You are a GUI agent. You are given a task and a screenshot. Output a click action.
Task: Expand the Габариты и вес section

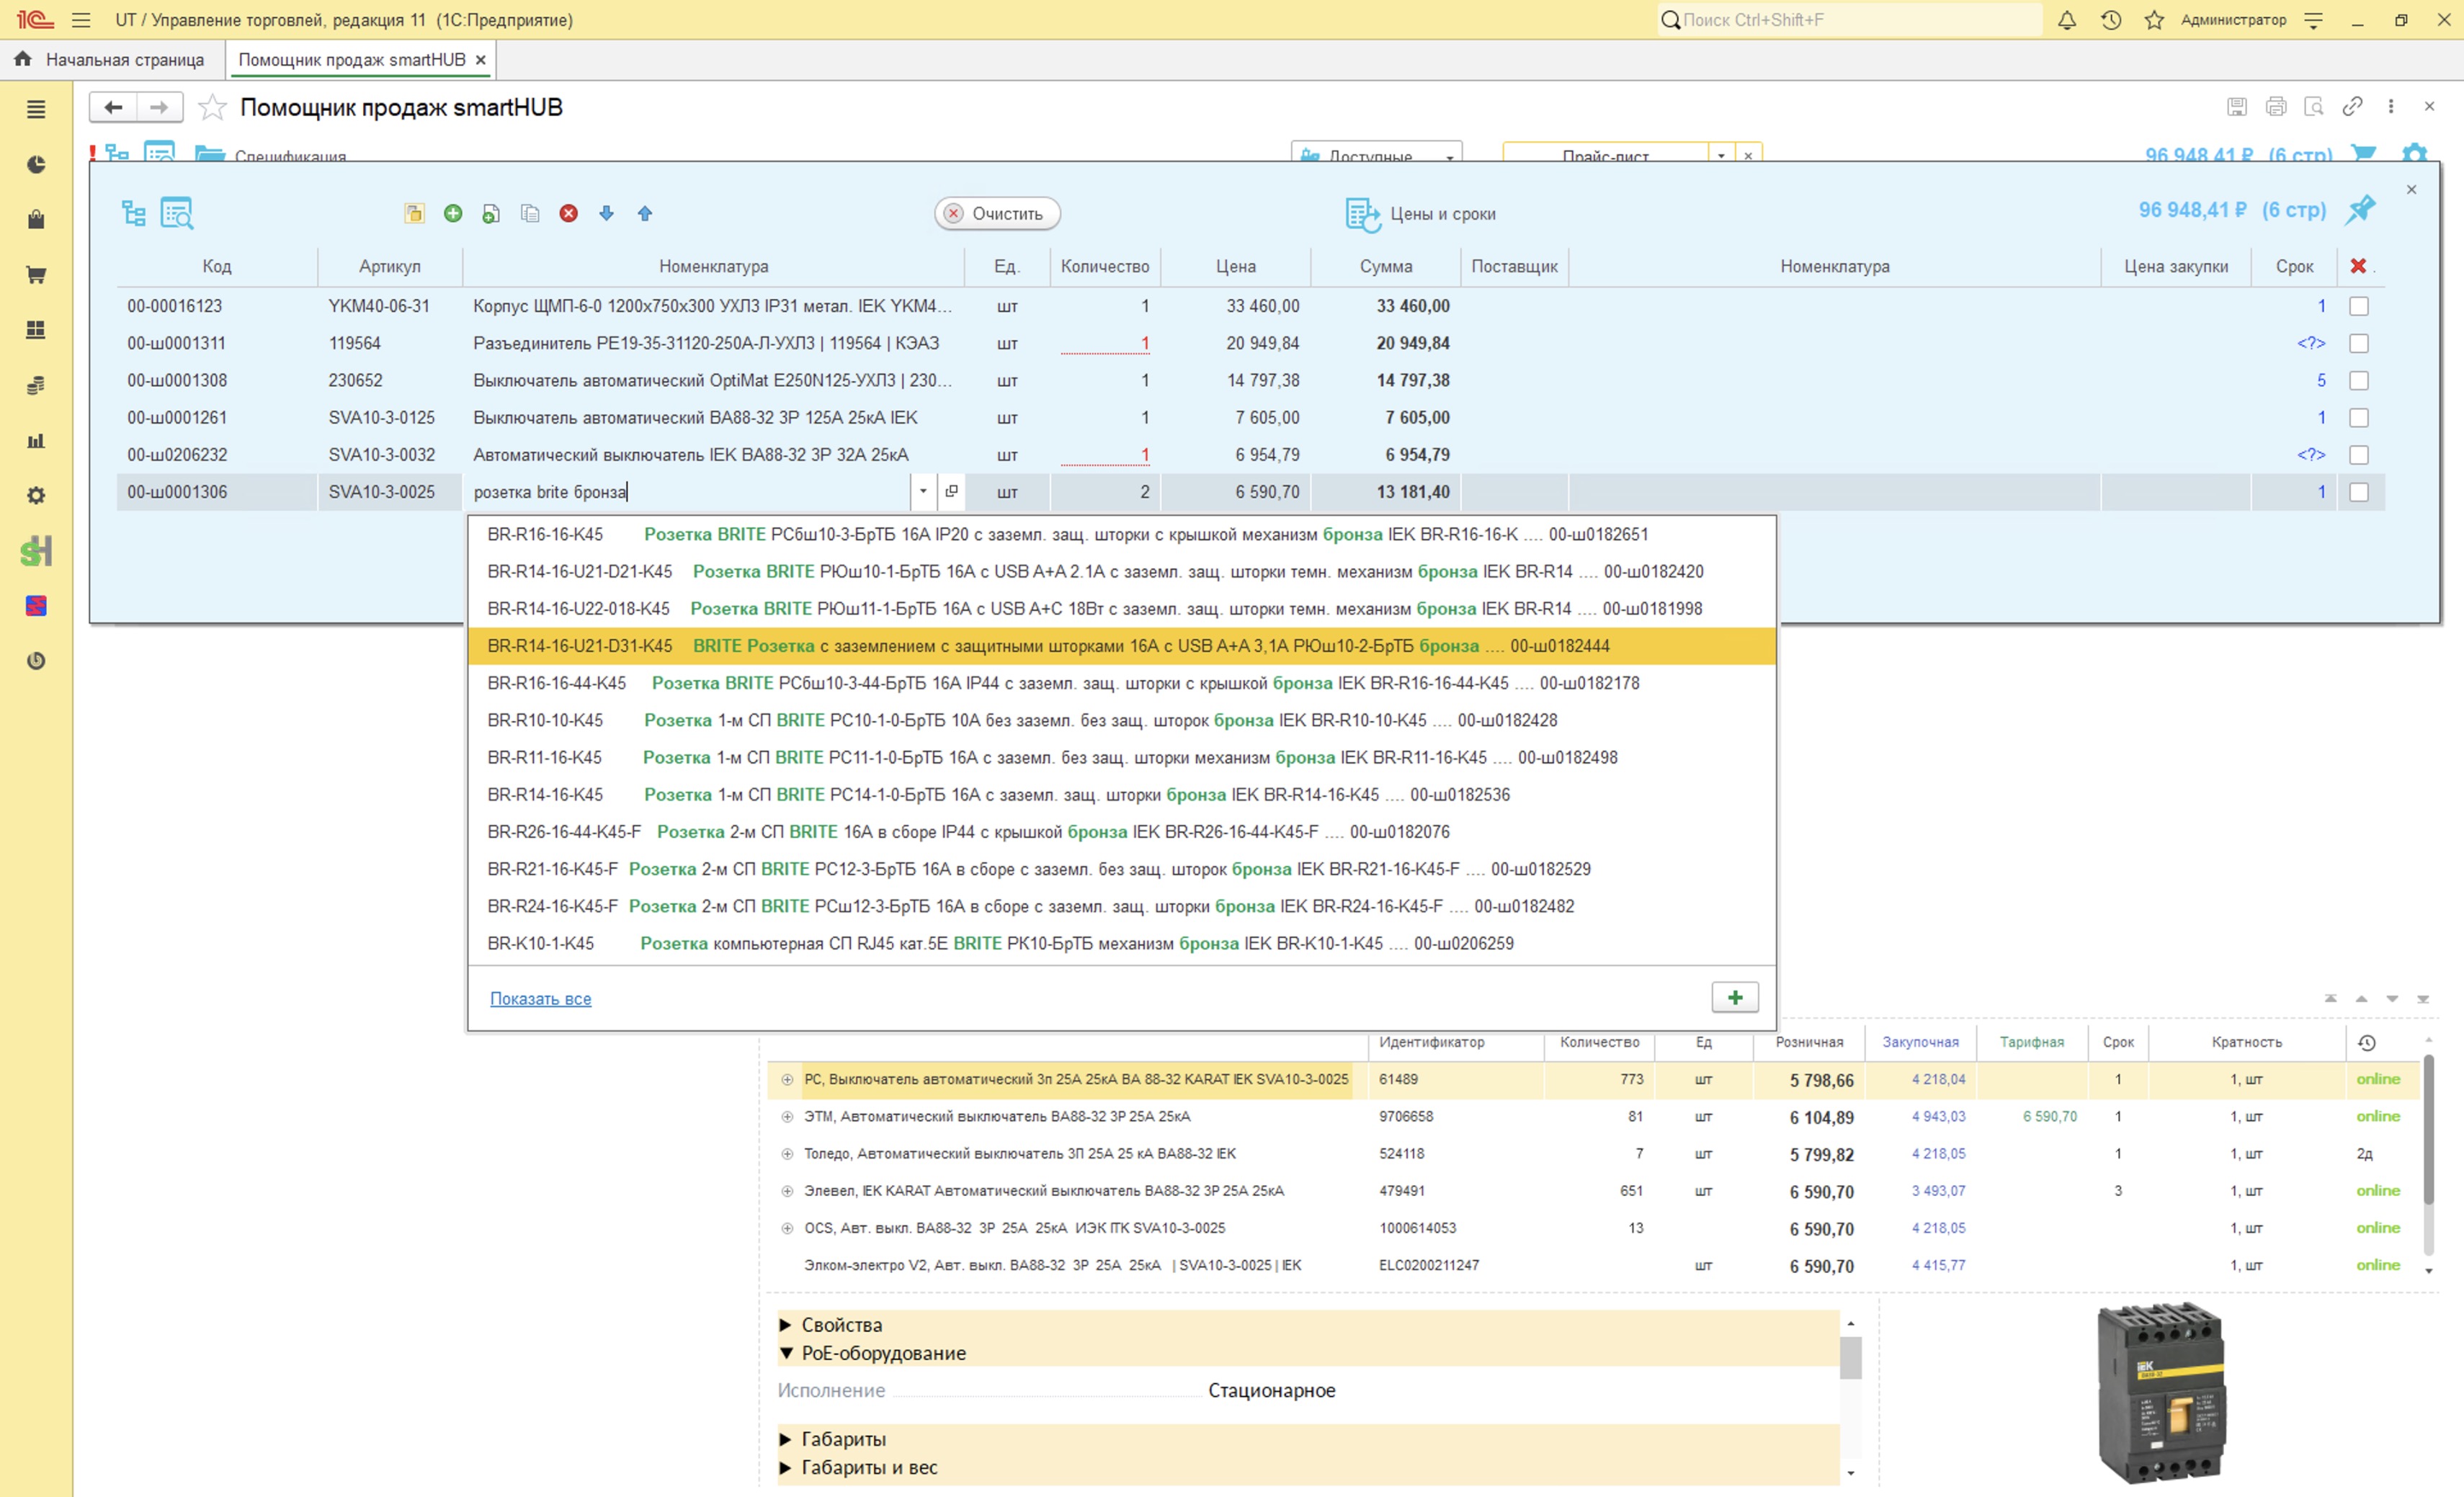pyautogui.click(x=786, y=1468)
